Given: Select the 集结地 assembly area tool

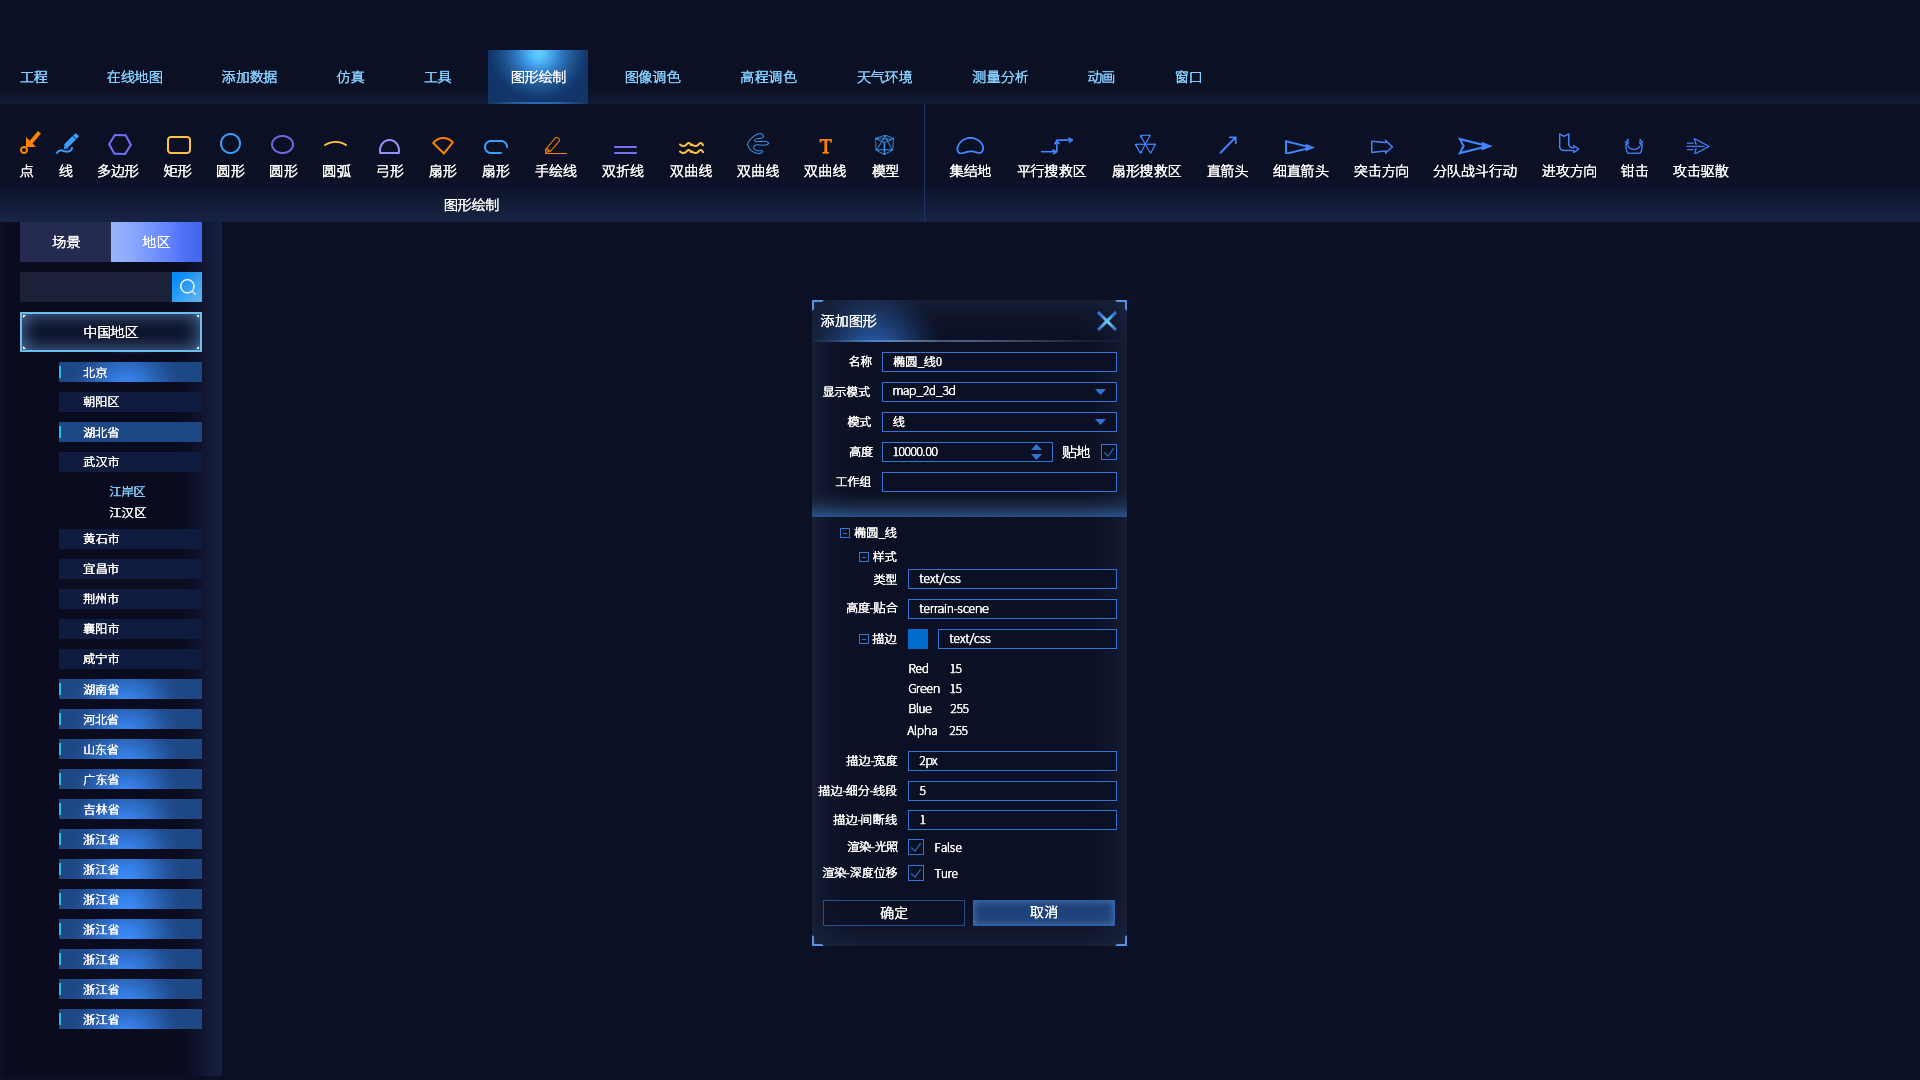Looking at the screenshot, I should (x=970, y=156).
